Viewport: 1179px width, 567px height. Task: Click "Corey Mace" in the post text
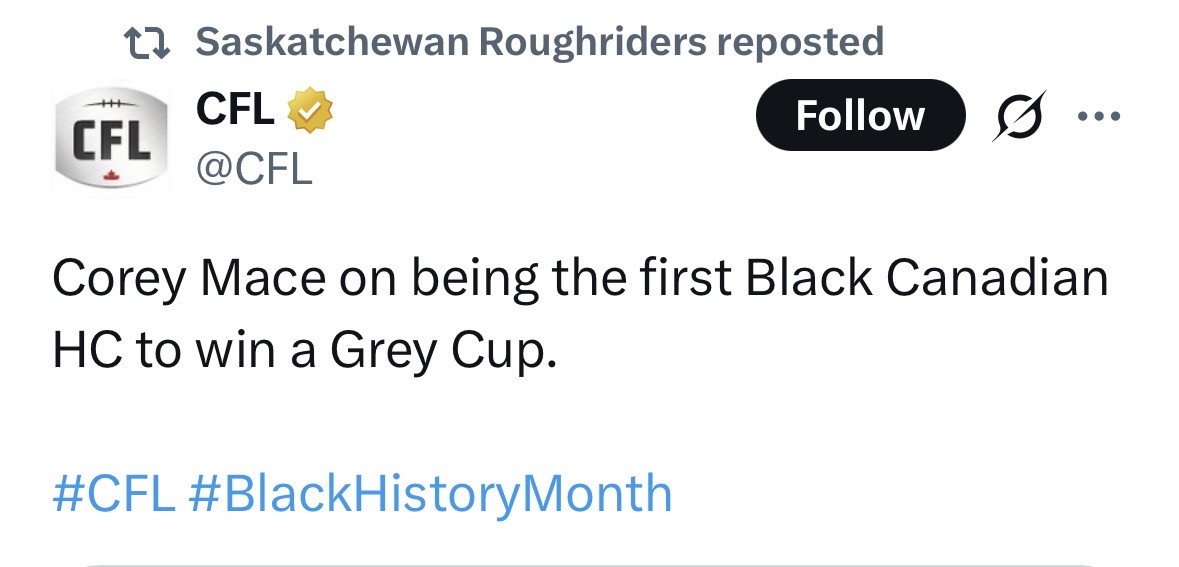[x=188, y=280]
